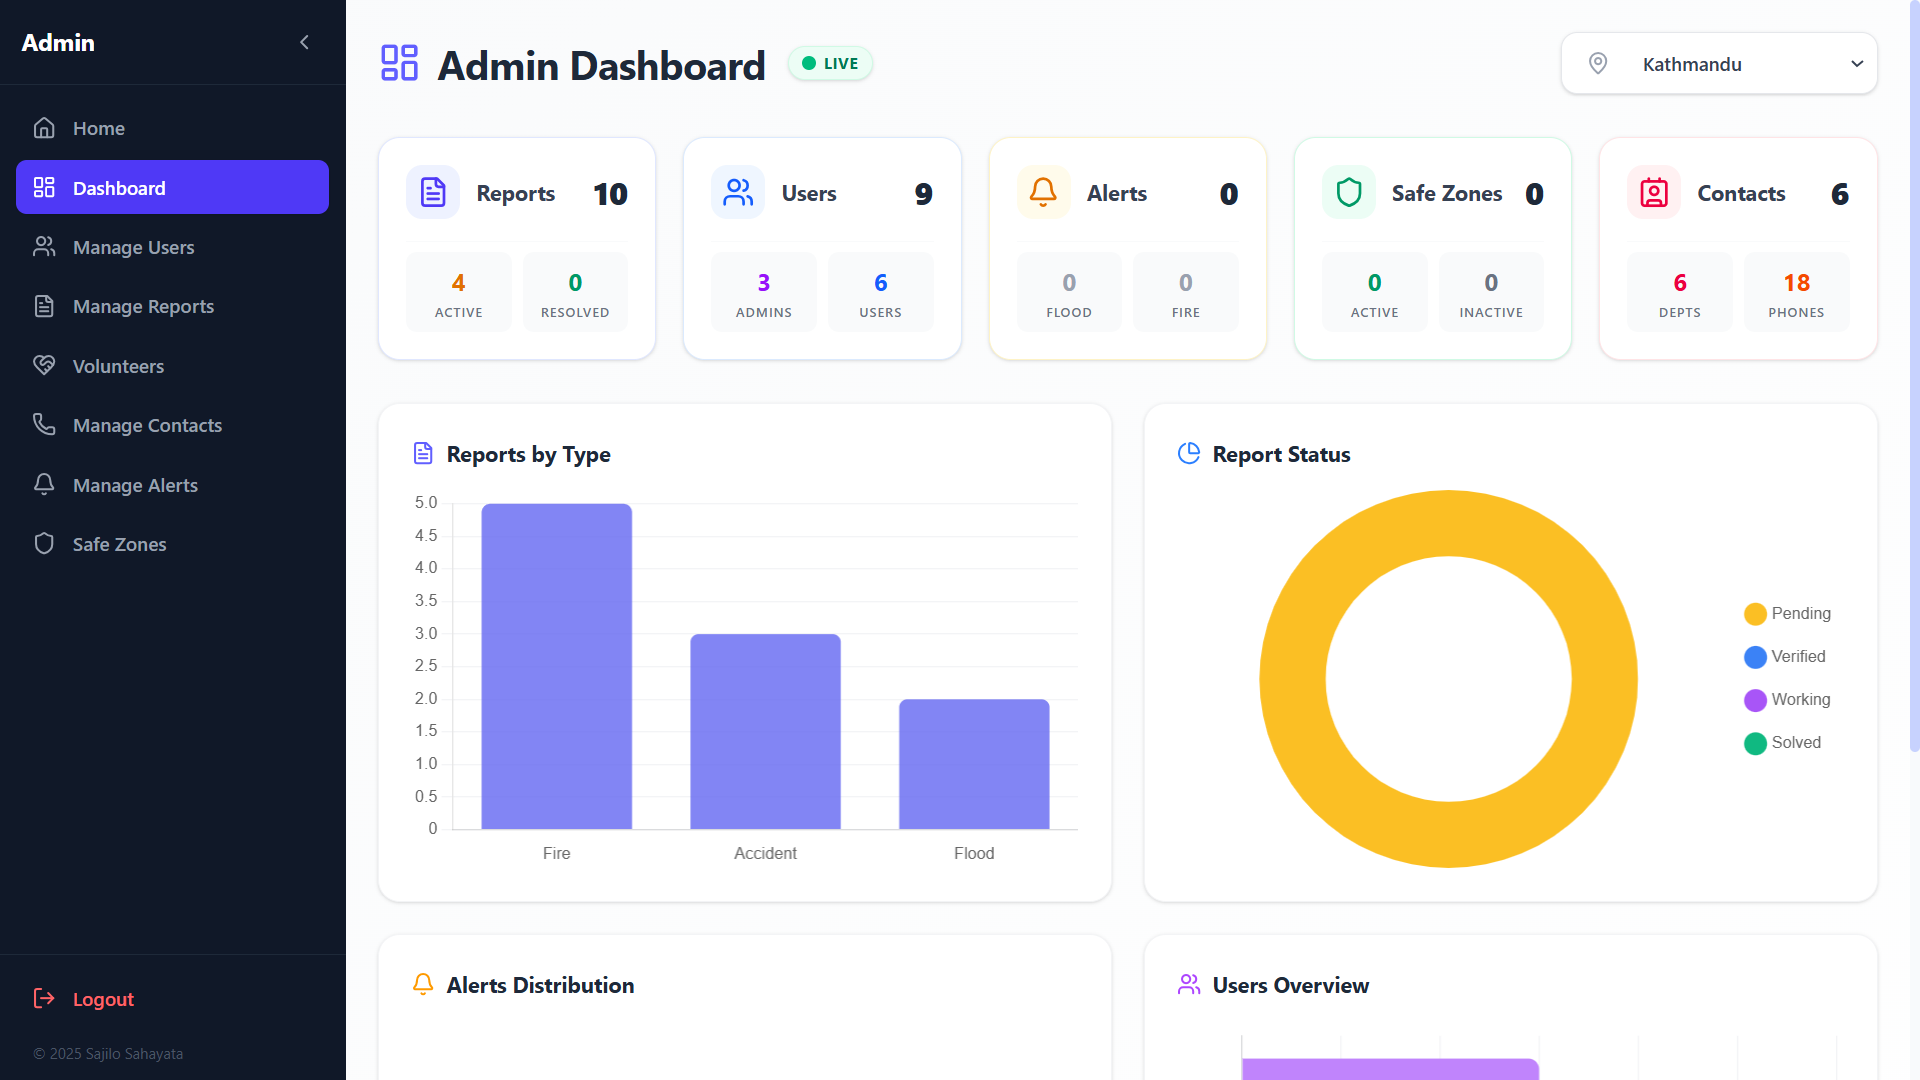Select Dashboard in the sidebar menu
This screenshot has height=1080, width=1920.
coord(172,187)
